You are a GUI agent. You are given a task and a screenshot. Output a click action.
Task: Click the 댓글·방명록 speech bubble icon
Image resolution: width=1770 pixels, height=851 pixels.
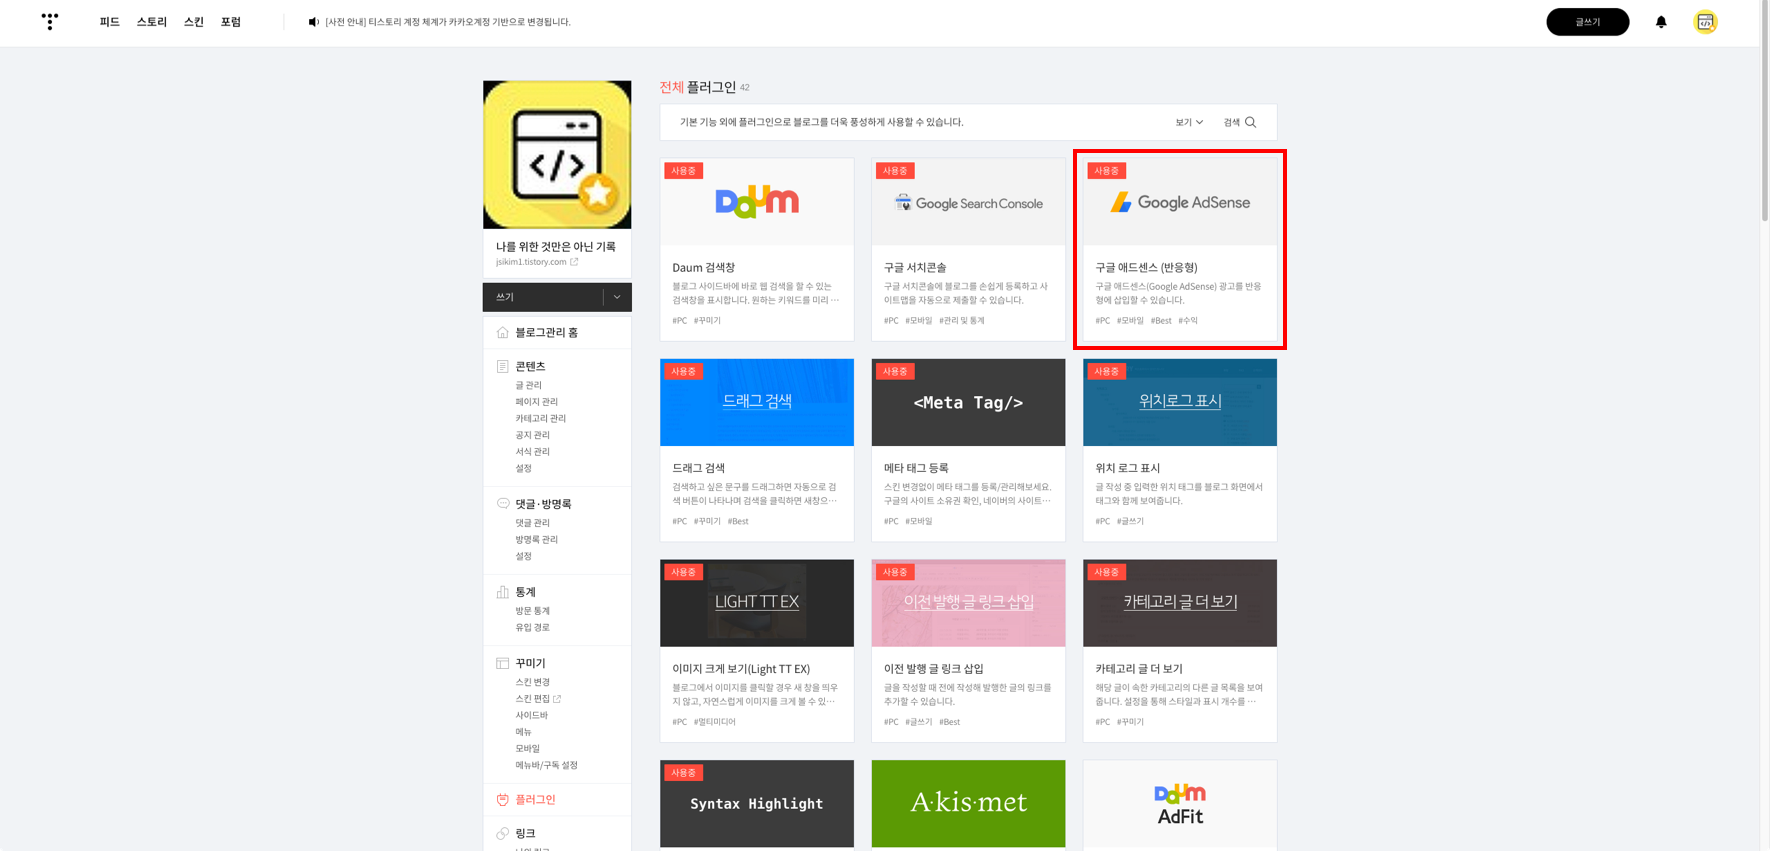[x=503, y=503]
